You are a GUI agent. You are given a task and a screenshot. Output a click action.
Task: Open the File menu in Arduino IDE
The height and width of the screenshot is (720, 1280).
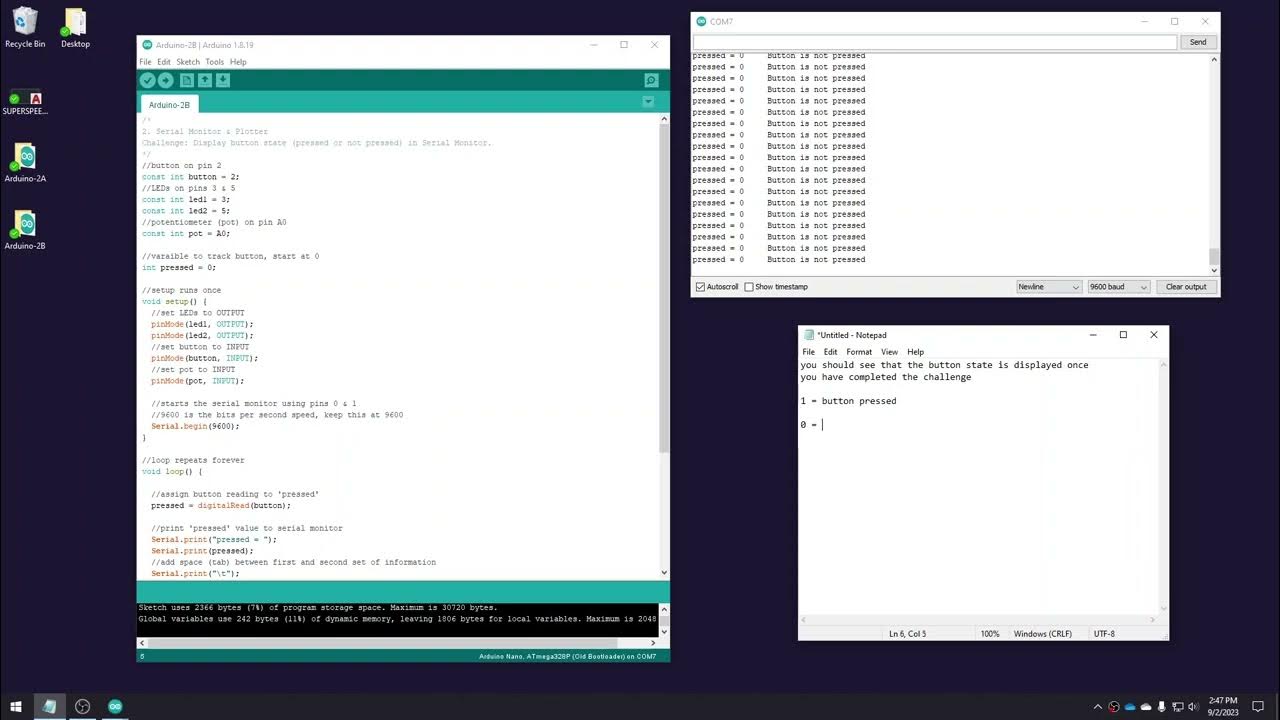click(x=146, y=62)
